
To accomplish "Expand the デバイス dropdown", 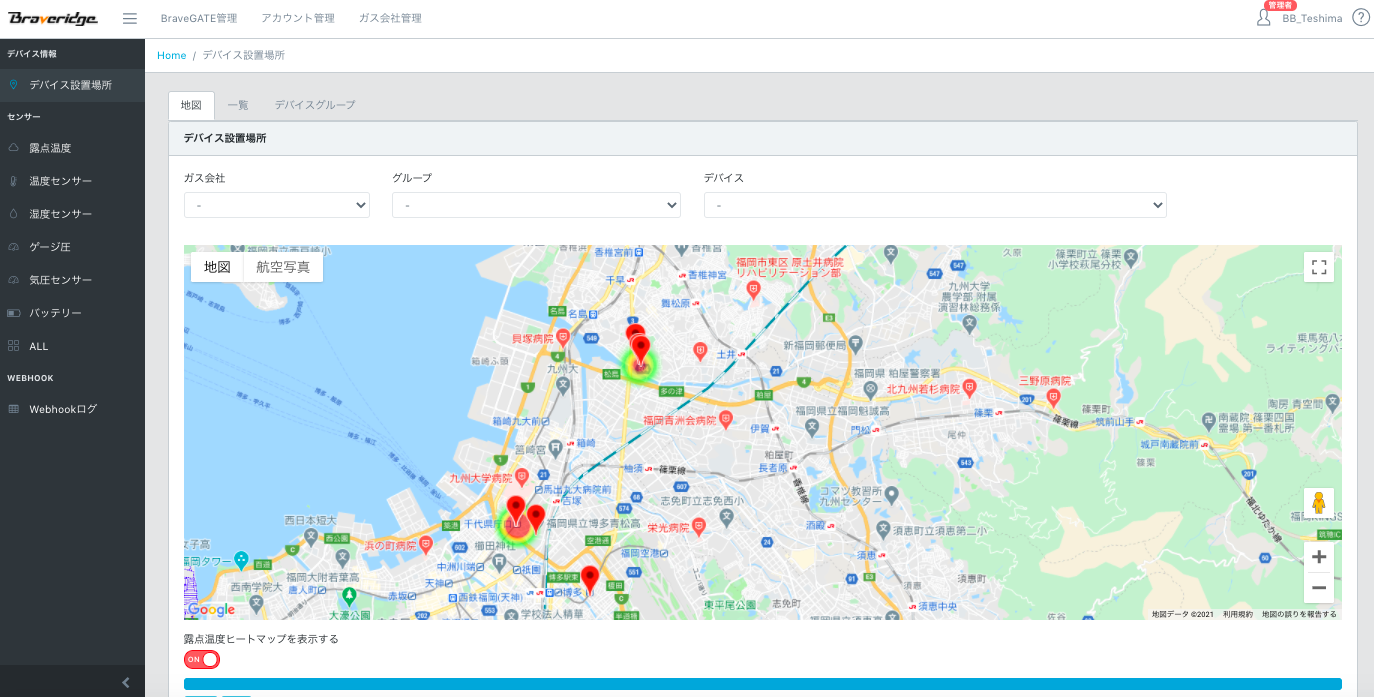I will click(935, 205).
